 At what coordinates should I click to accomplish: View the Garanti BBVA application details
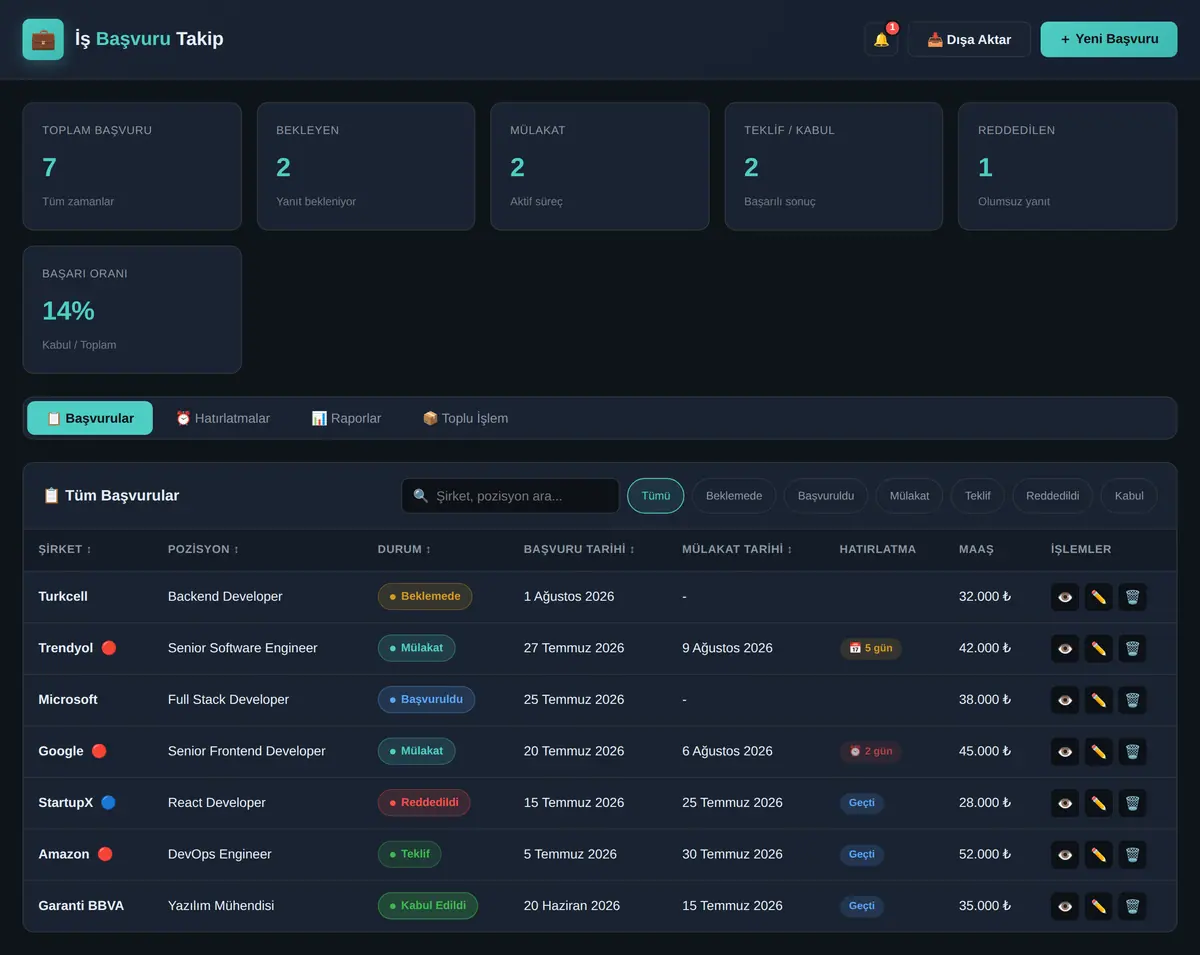tap(1065, 906)
